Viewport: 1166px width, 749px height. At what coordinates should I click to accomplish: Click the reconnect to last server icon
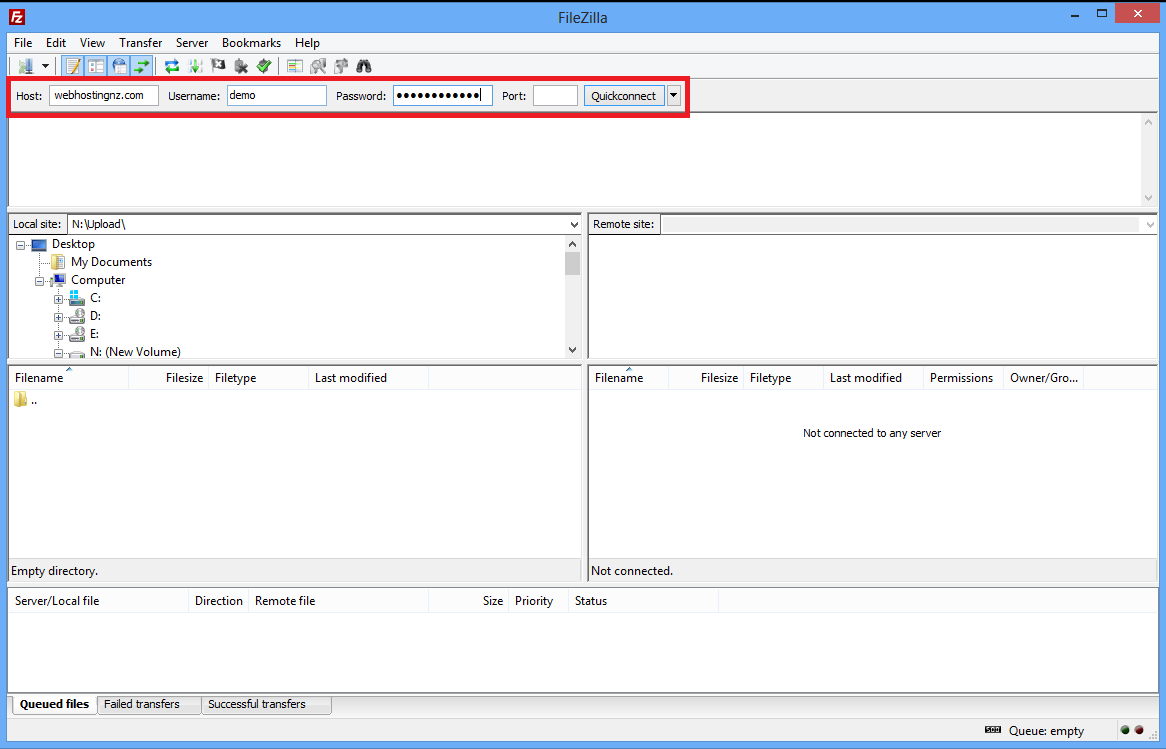[x=264, y=66]
